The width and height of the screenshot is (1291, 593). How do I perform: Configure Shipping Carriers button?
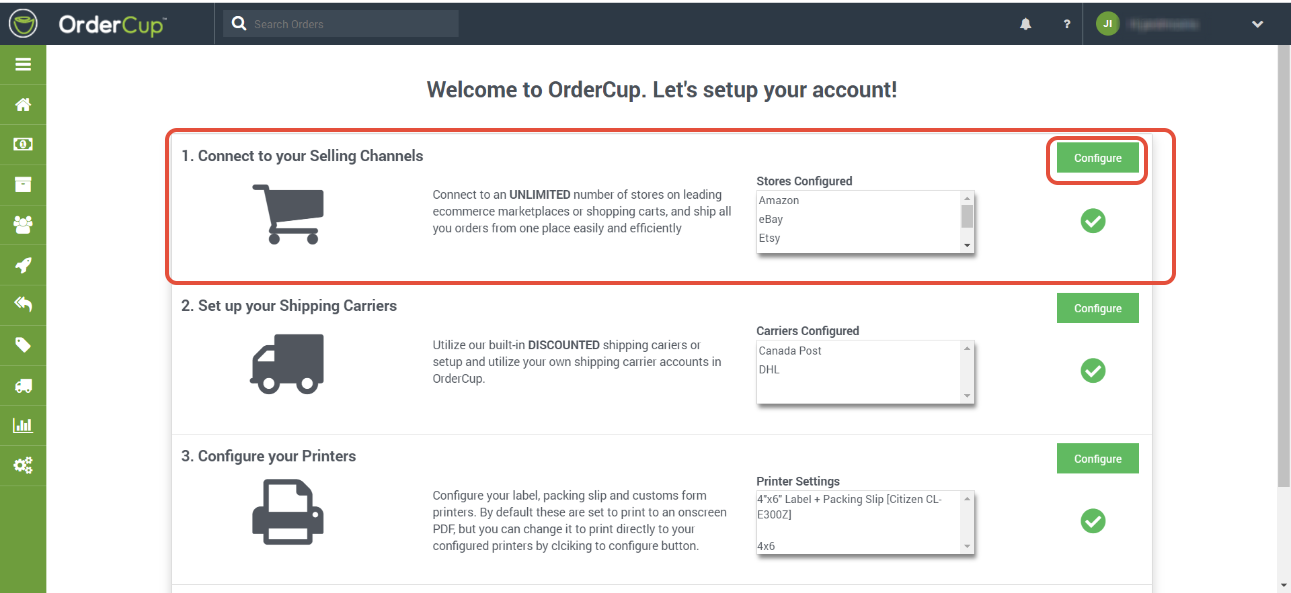[x=1098, y=308]
